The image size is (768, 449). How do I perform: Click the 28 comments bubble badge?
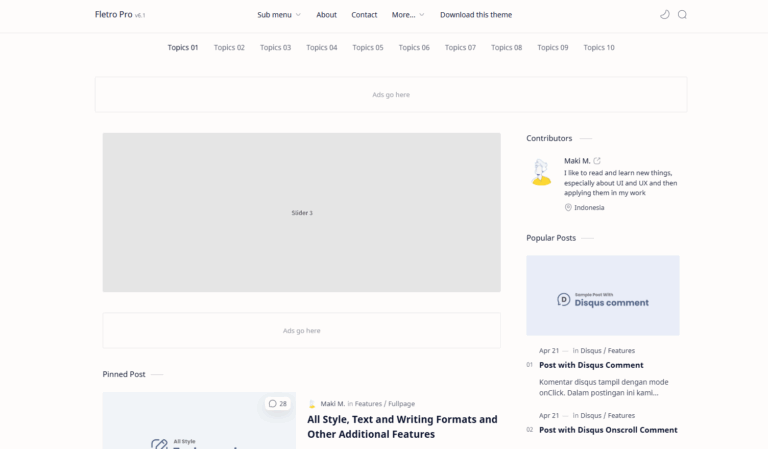click(x=277, y=404)
